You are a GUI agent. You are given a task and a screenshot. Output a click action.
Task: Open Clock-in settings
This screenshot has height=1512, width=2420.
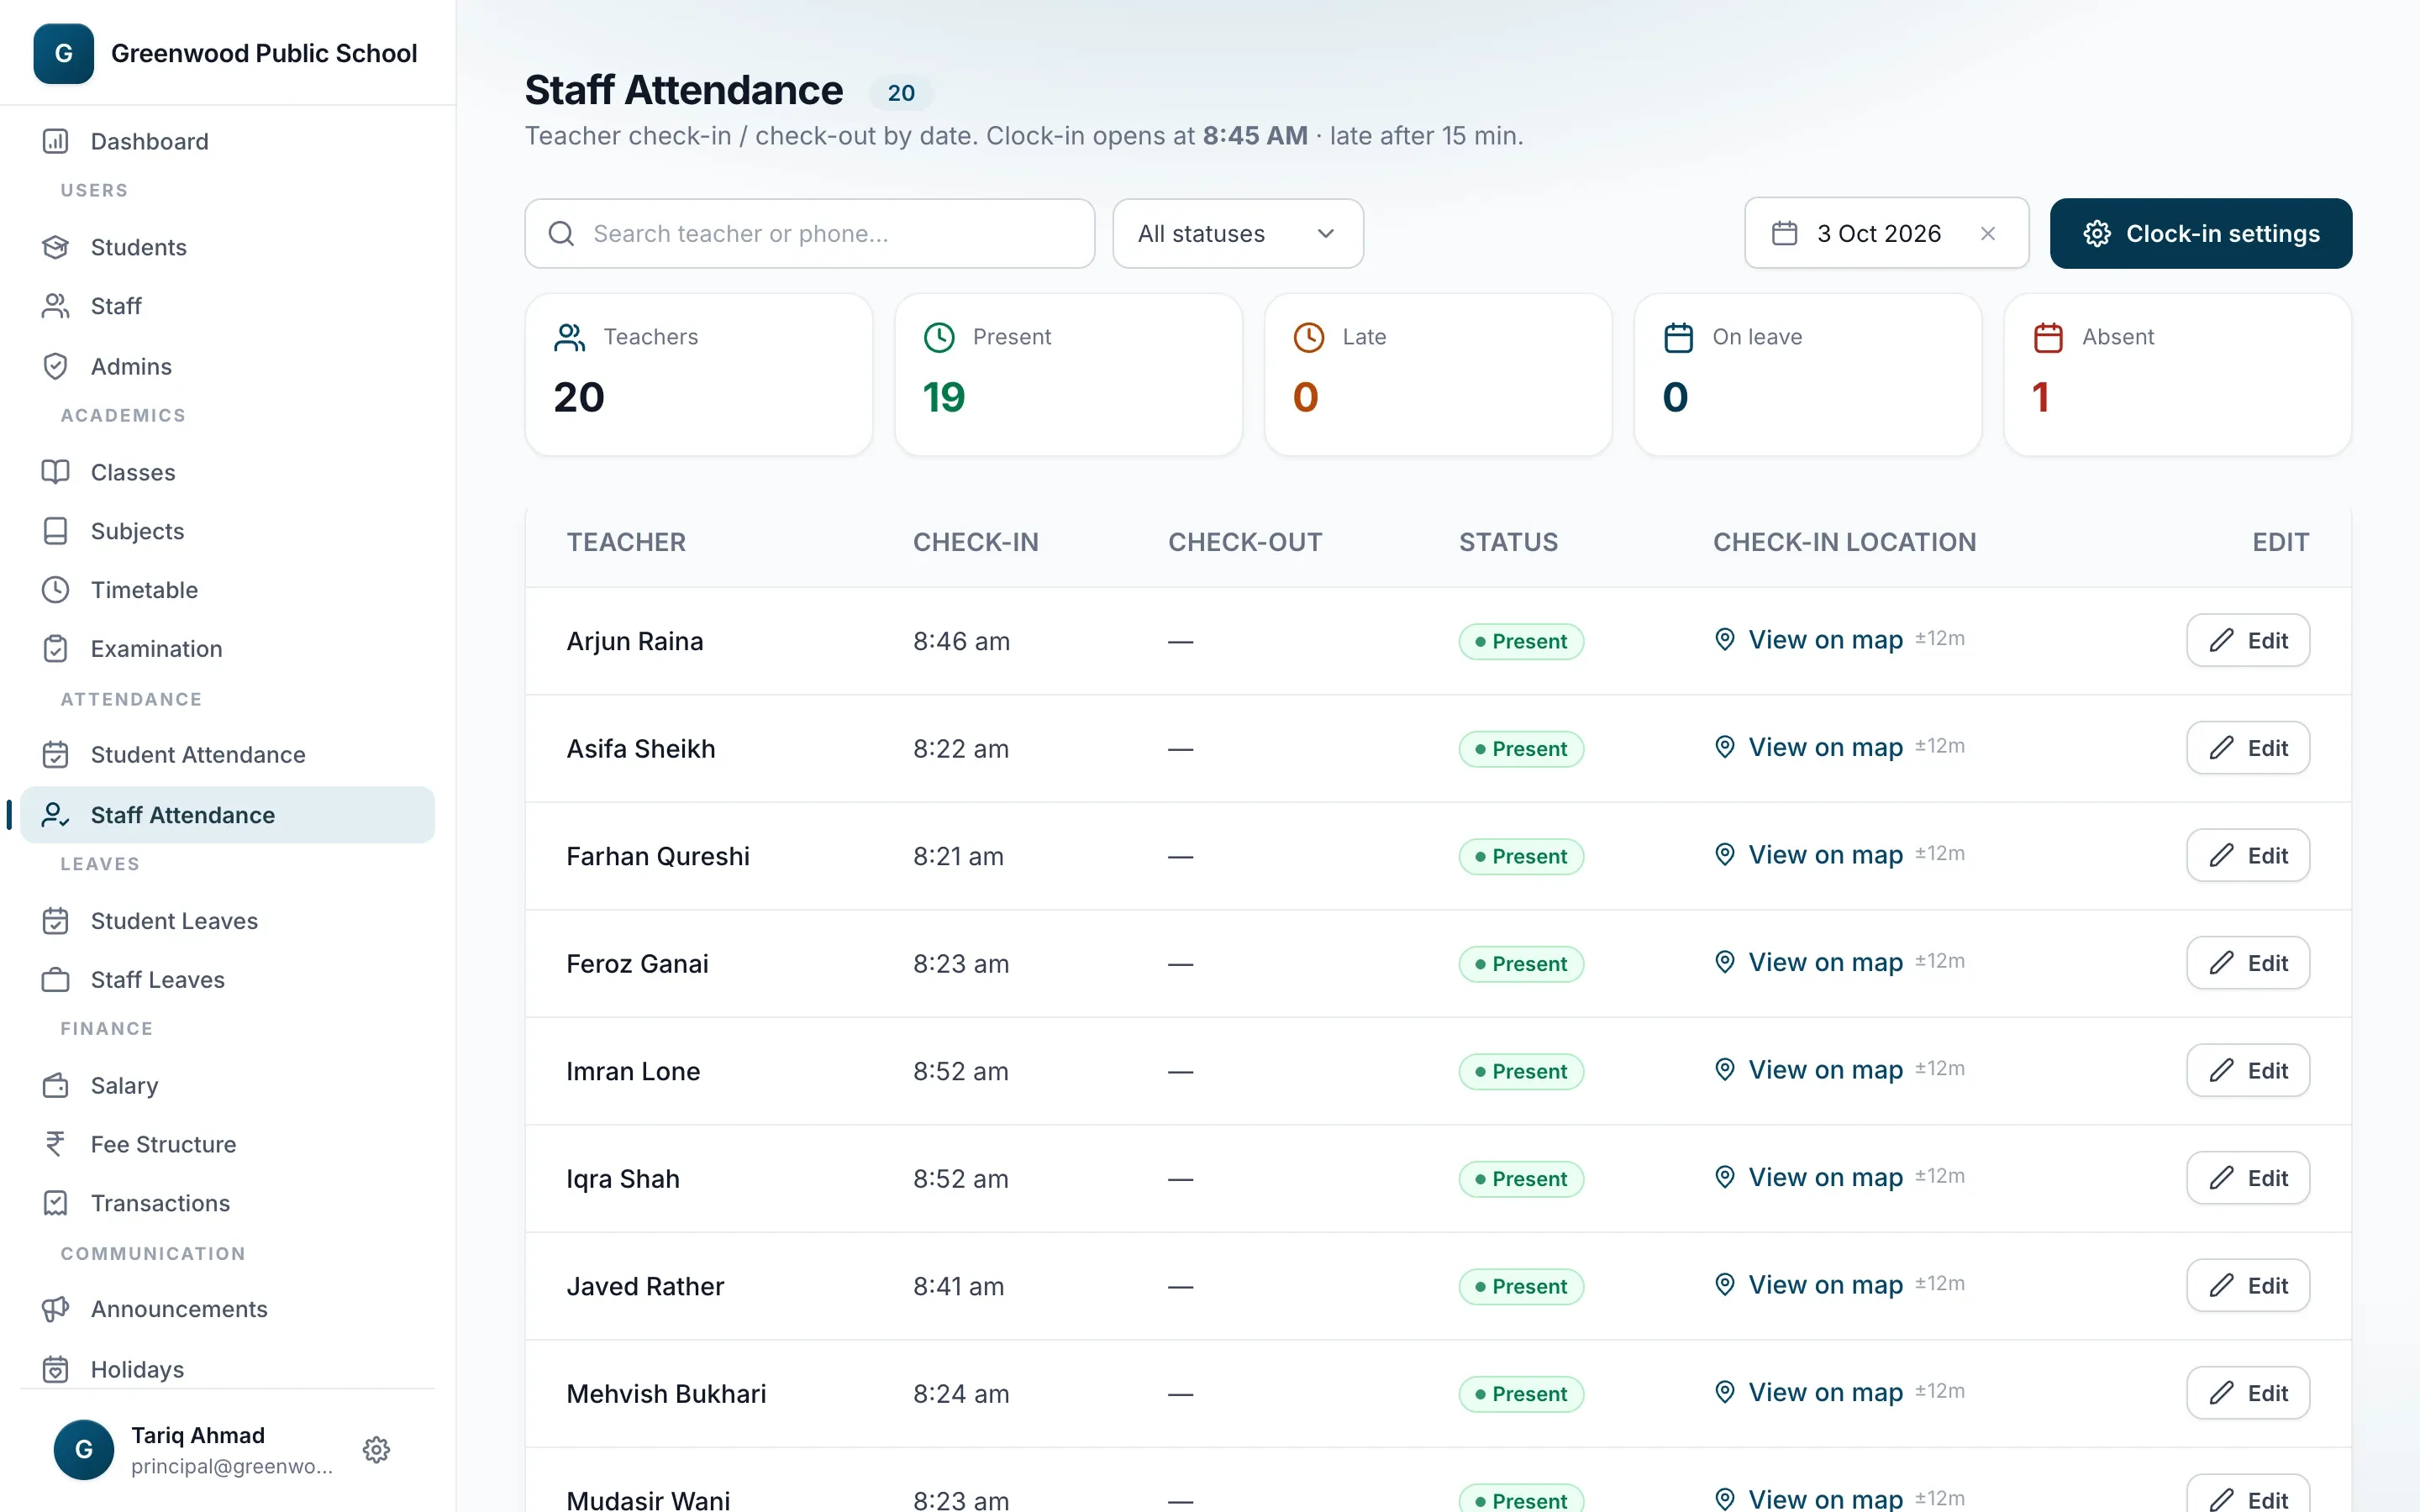[2201, 233]
